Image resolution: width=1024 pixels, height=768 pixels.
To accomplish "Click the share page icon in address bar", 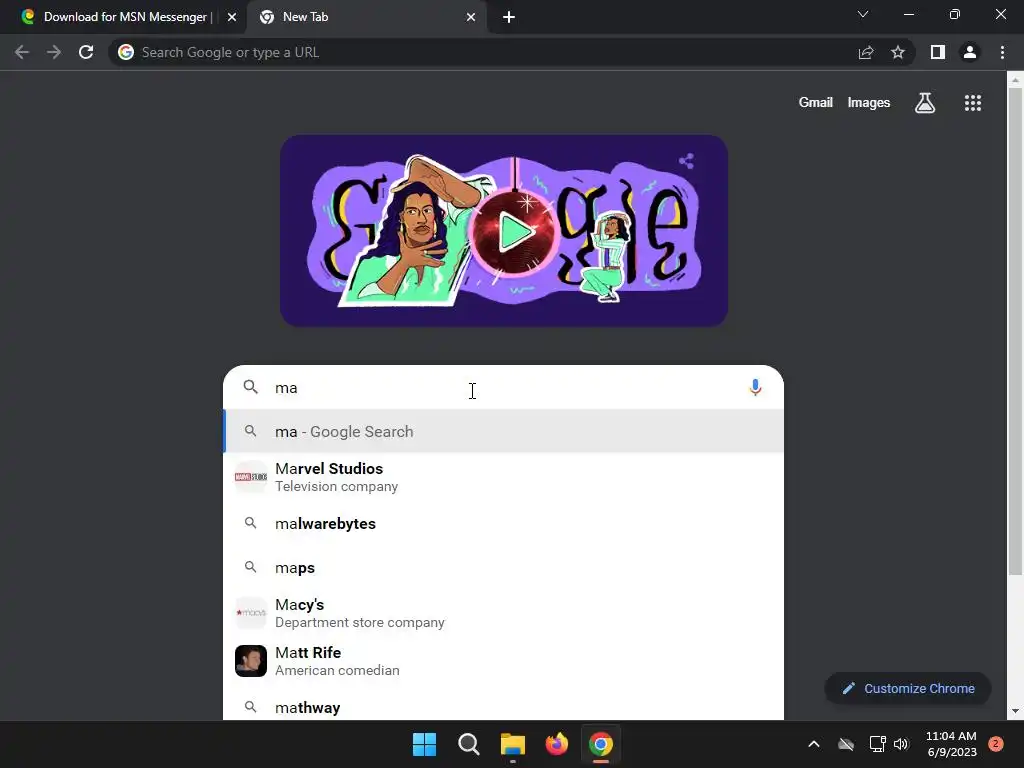I will (x=866, y=52).
